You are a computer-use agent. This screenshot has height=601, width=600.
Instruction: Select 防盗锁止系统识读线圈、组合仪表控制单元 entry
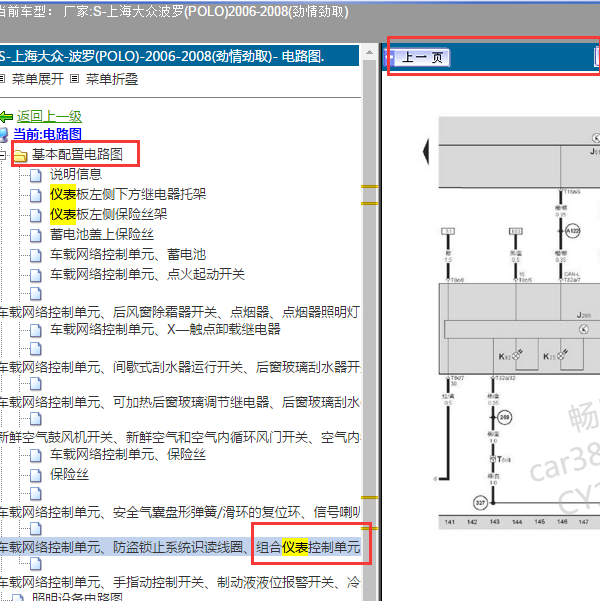(179, 547)
